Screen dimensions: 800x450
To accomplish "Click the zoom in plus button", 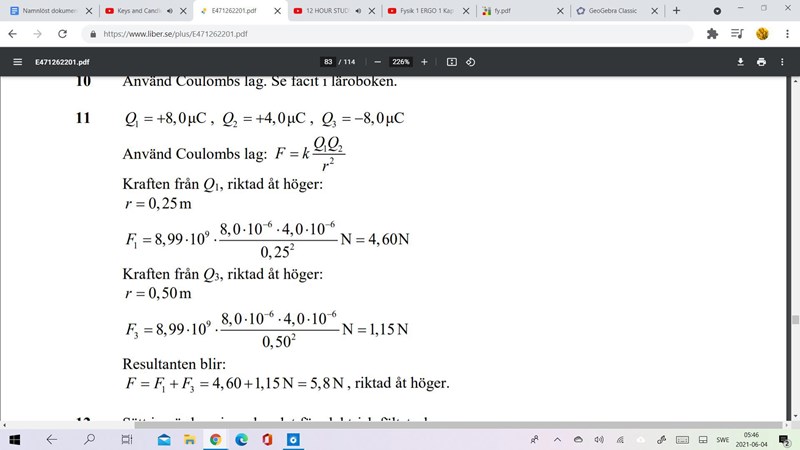I will (424, 61).
